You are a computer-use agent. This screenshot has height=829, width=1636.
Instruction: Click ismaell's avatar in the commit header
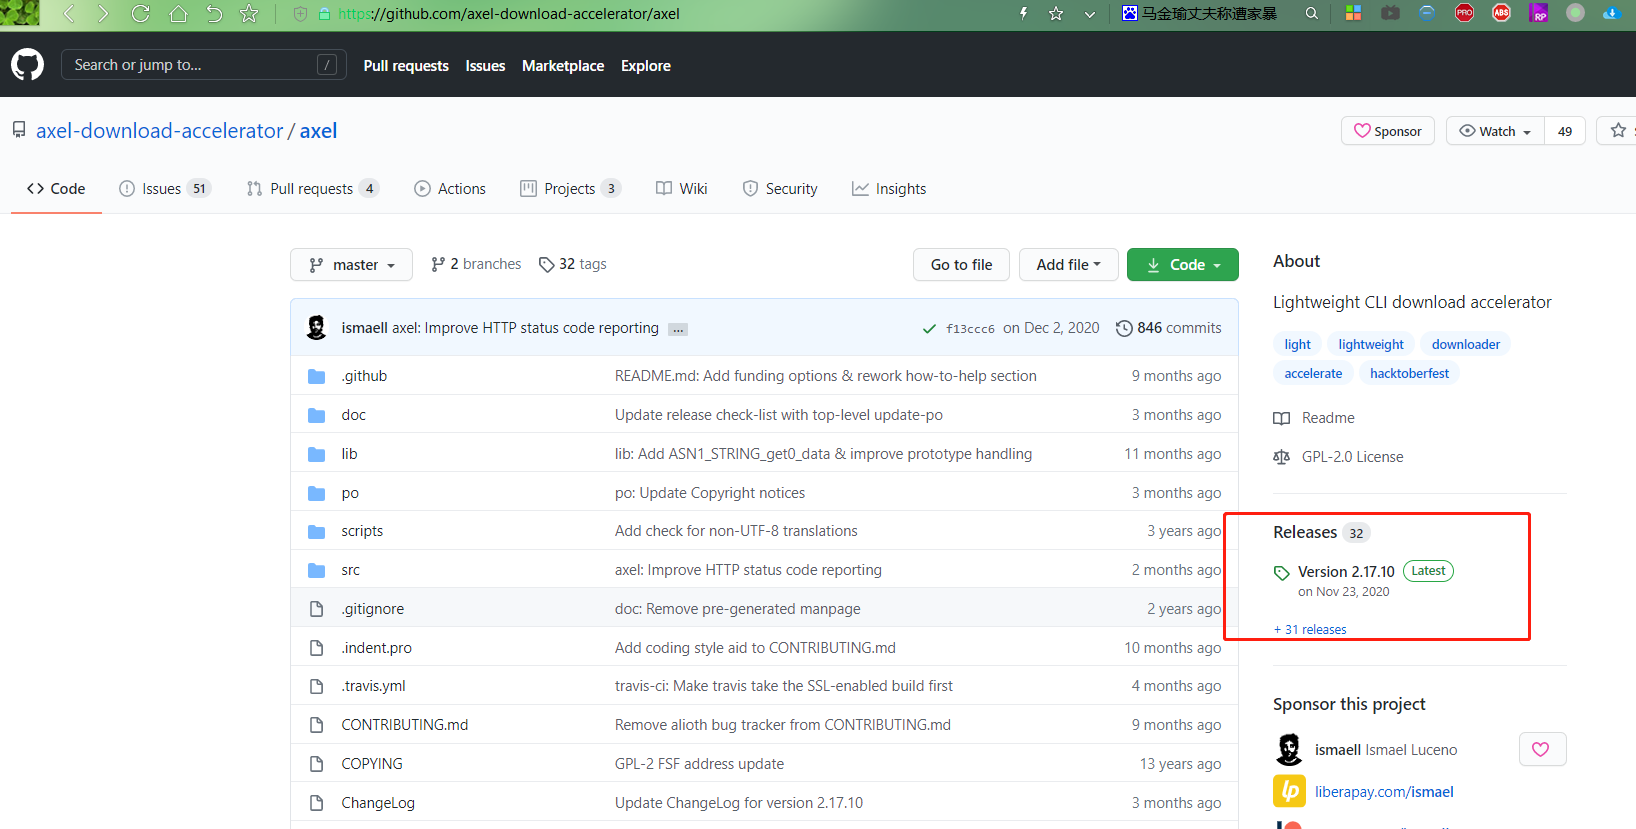(x=317, y=327)
